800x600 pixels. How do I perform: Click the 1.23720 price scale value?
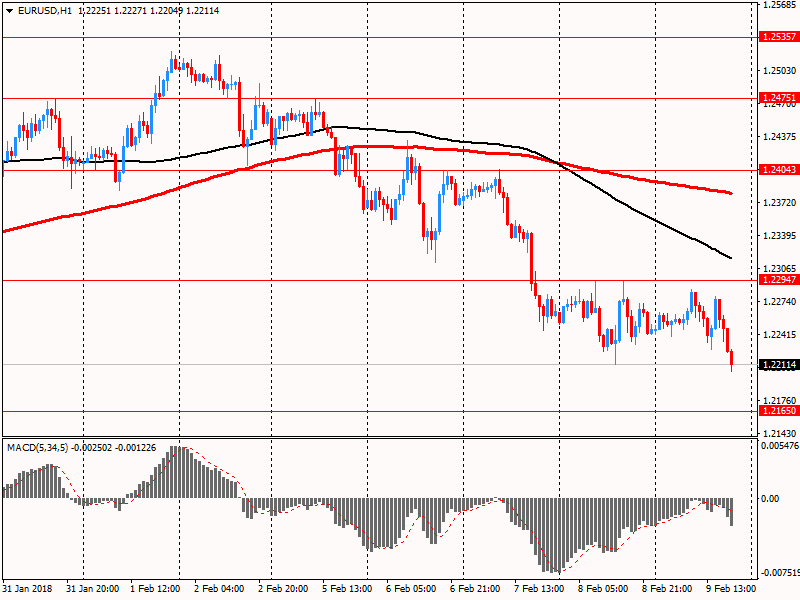coord(780,203)
